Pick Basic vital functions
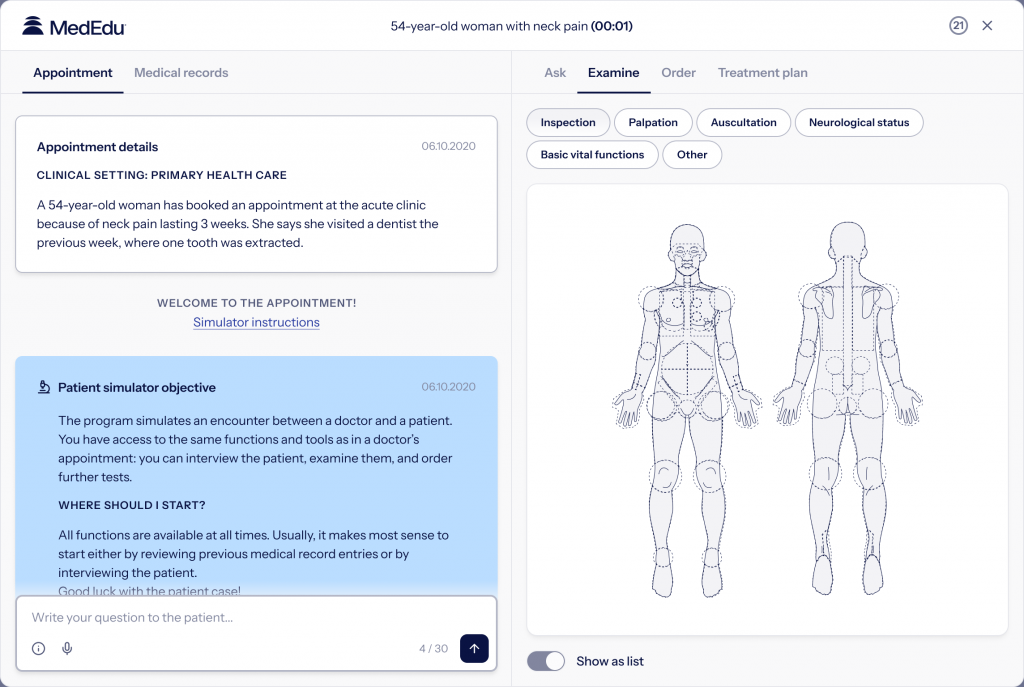This screenshot has height=687, width=1024. tap(592, 155)
